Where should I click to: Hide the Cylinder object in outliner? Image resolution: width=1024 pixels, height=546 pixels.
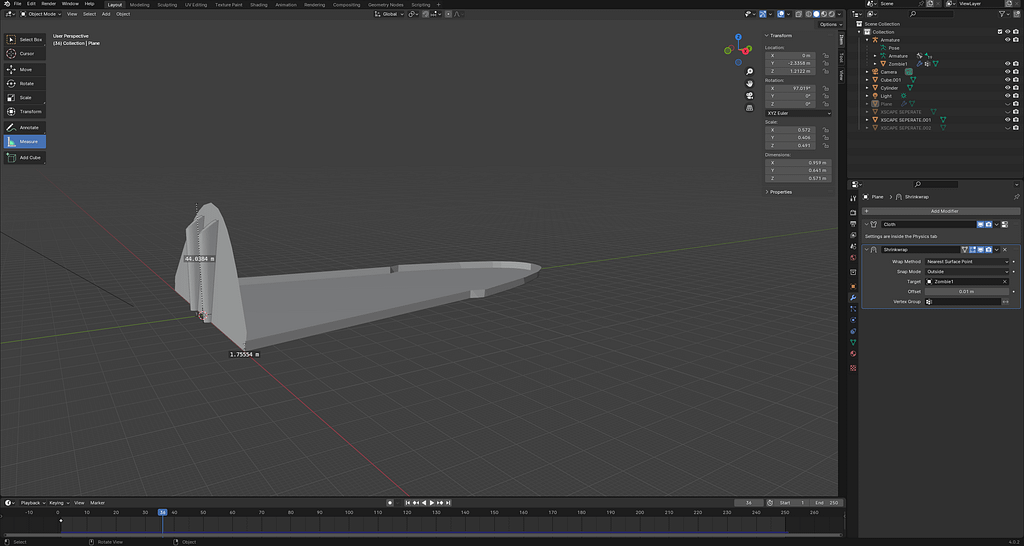click(x=1007, y=88)
